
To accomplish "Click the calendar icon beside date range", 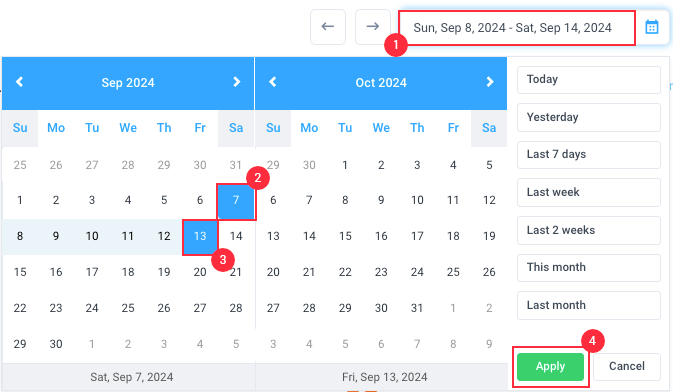I will tap(652, 27).
